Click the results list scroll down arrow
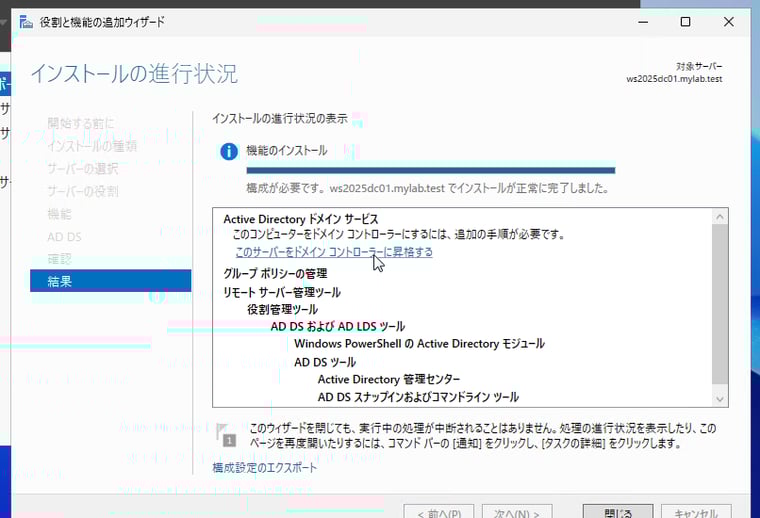The width and height of the screenshot is (760, 518). [x=720, y=399]
